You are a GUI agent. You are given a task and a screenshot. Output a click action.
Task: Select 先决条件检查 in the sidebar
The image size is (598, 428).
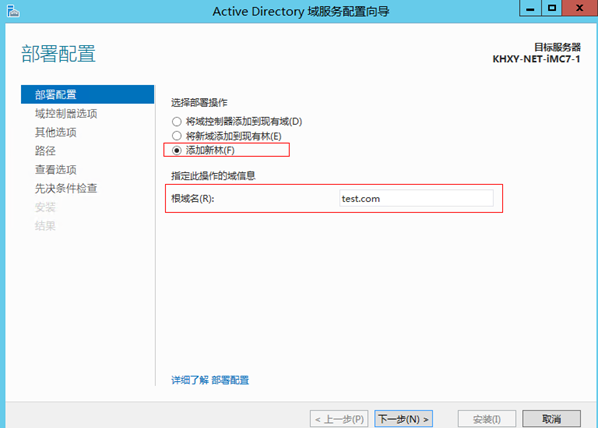coord(66,188)
